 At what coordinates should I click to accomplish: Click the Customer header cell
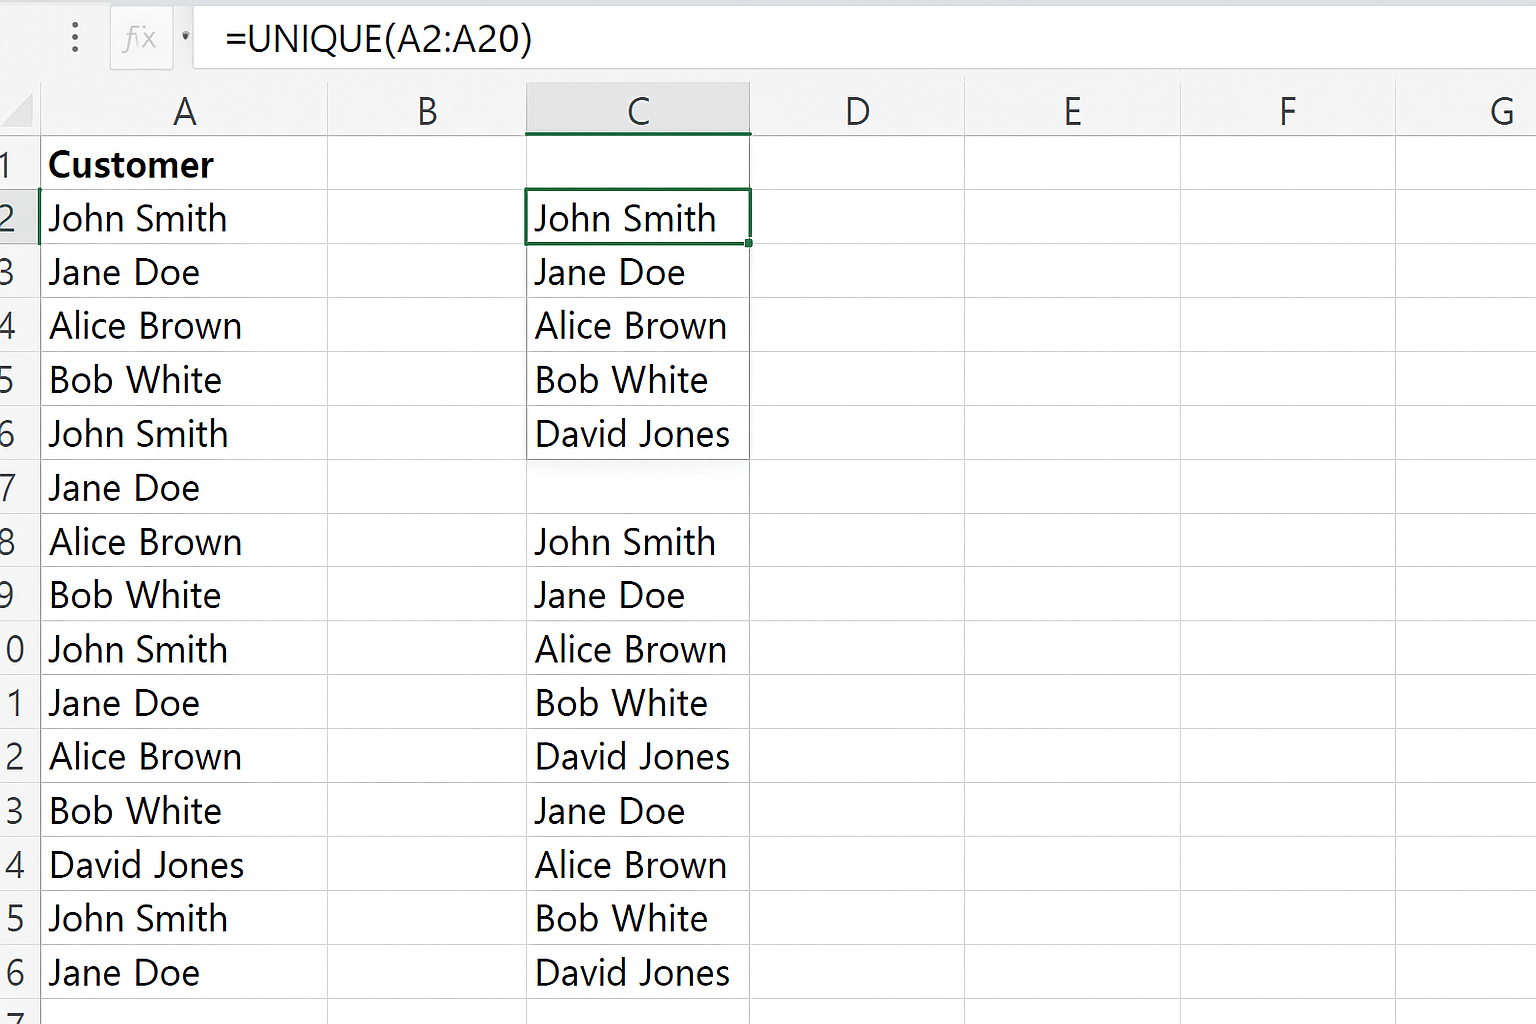click(x=184, y=163)
